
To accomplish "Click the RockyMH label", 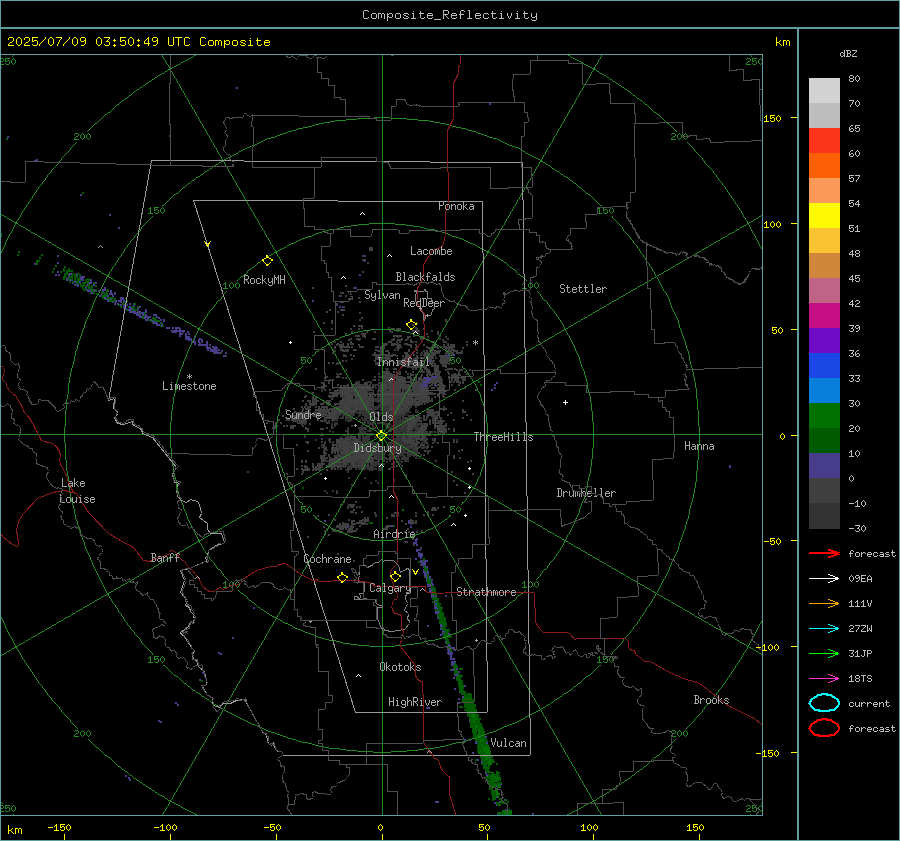I will pyautogui.click(x=264, y=280).
